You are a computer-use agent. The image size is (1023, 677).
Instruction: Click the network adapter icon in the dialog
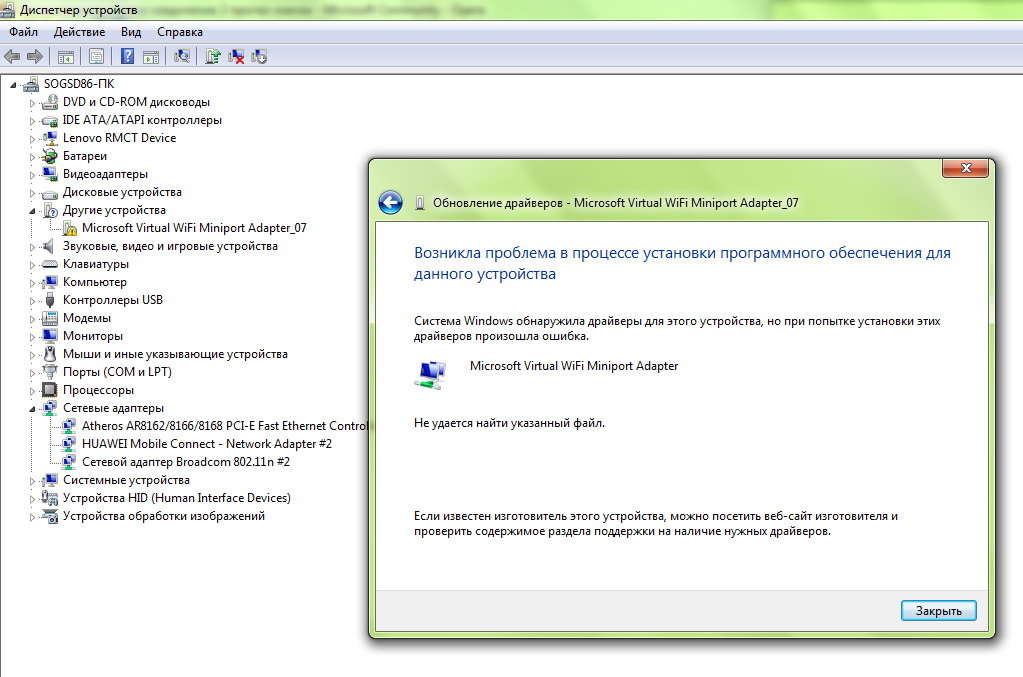click(x=431, y=375)
